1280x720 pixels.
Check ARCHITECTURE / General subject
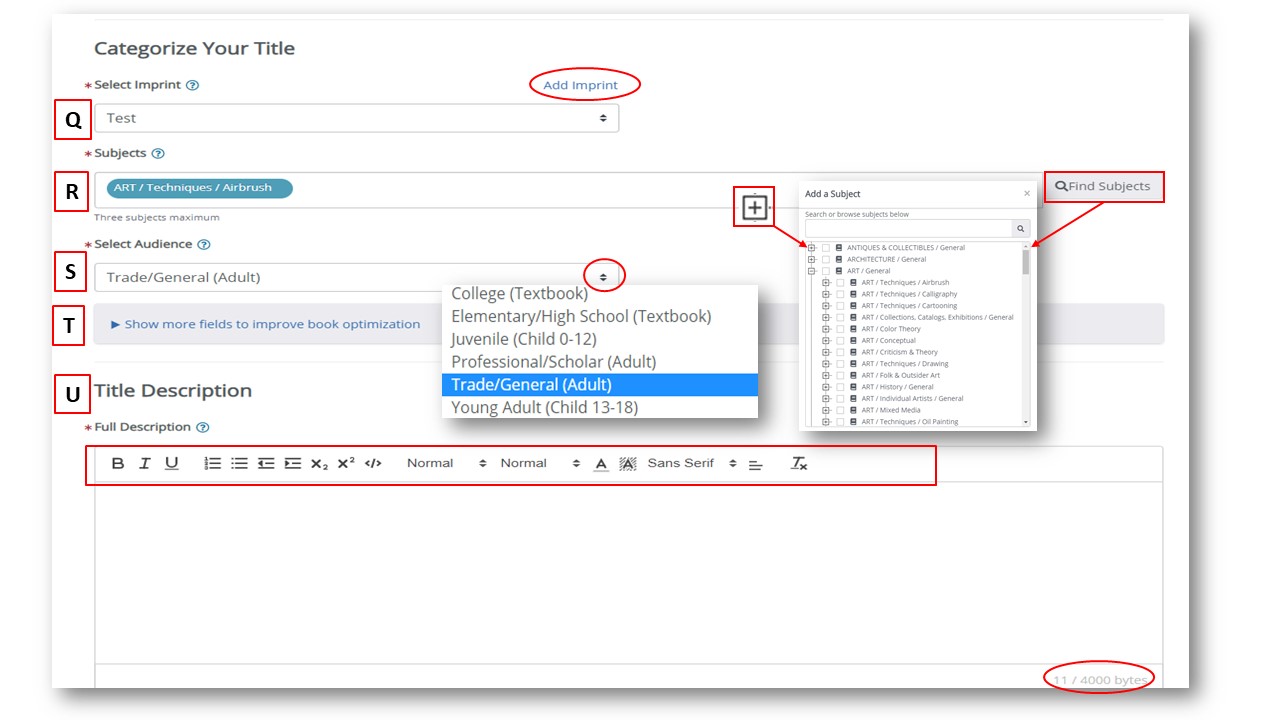pos(826,259)
